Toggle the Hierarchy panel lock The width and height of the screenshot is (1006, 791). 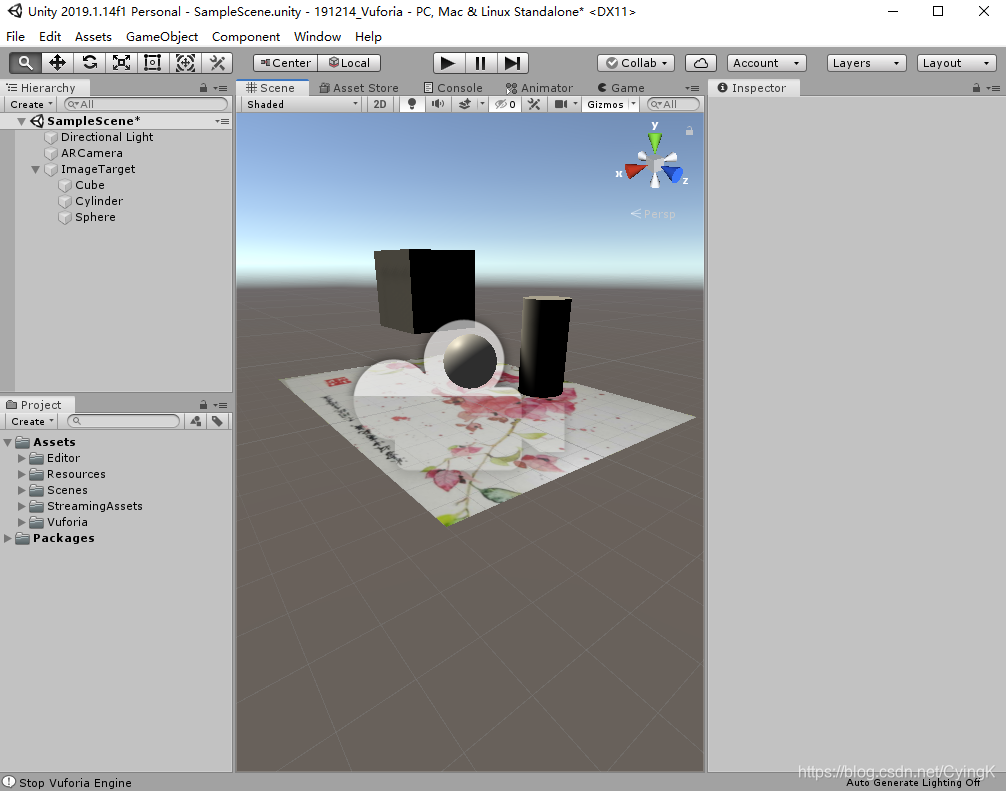point(203,88)
